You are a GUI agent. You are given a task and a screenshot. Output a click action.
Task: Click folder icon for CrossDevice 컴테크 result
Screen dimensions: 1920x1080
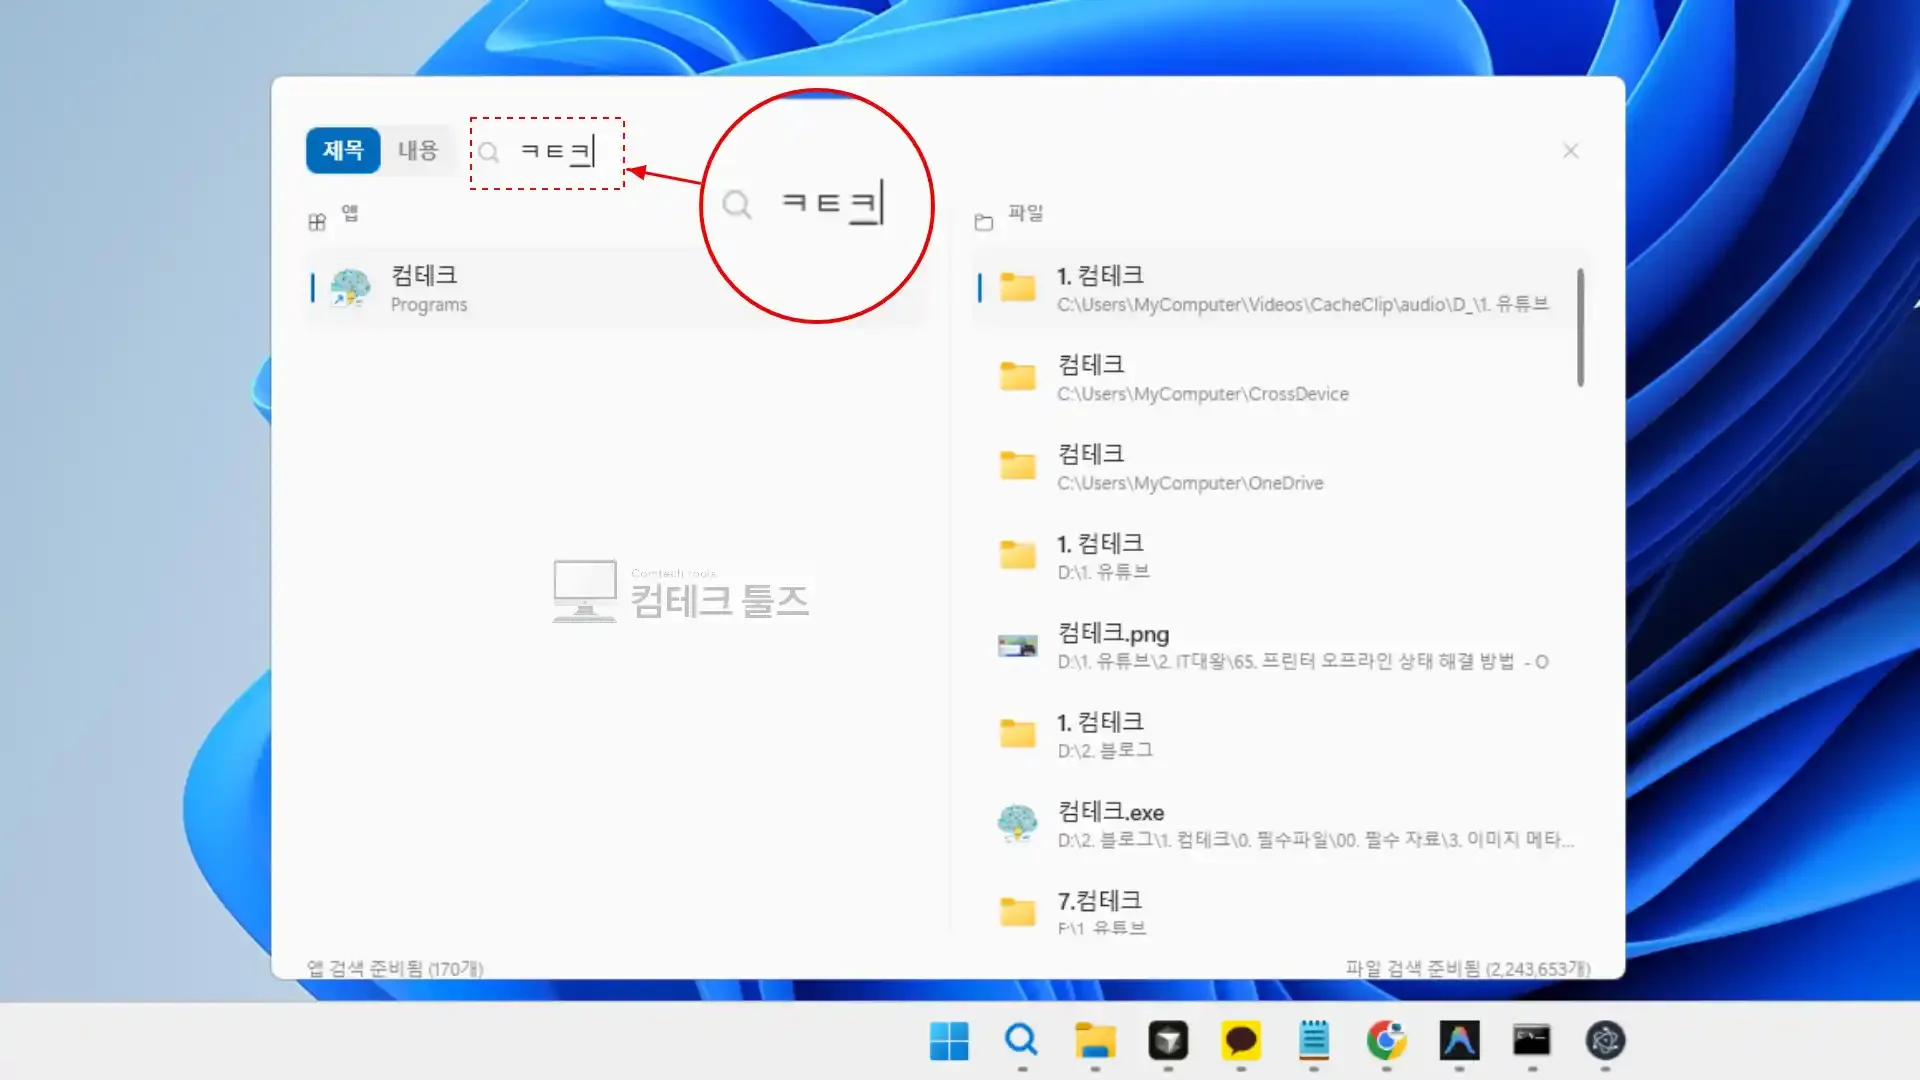point(1018,377)
